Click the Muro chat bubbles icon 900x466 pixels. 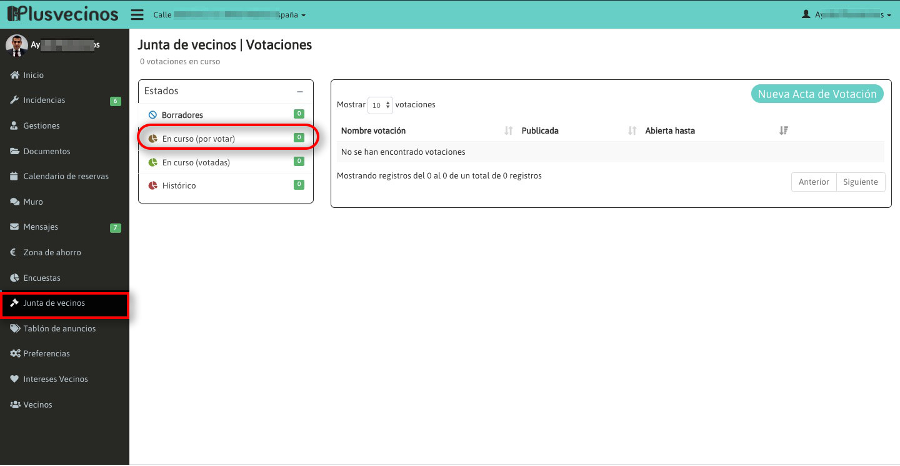15,202
